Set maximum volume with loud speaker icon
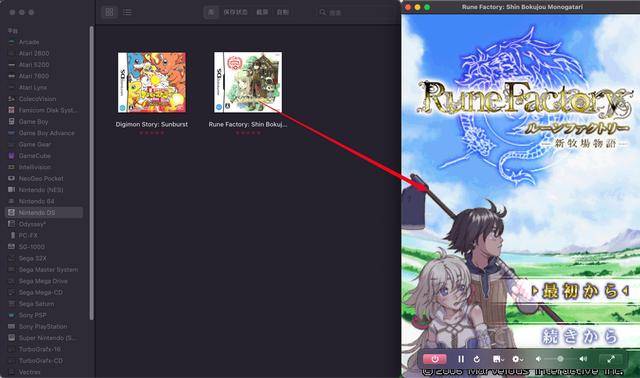The image size is (640, 378). coord(583,359)
